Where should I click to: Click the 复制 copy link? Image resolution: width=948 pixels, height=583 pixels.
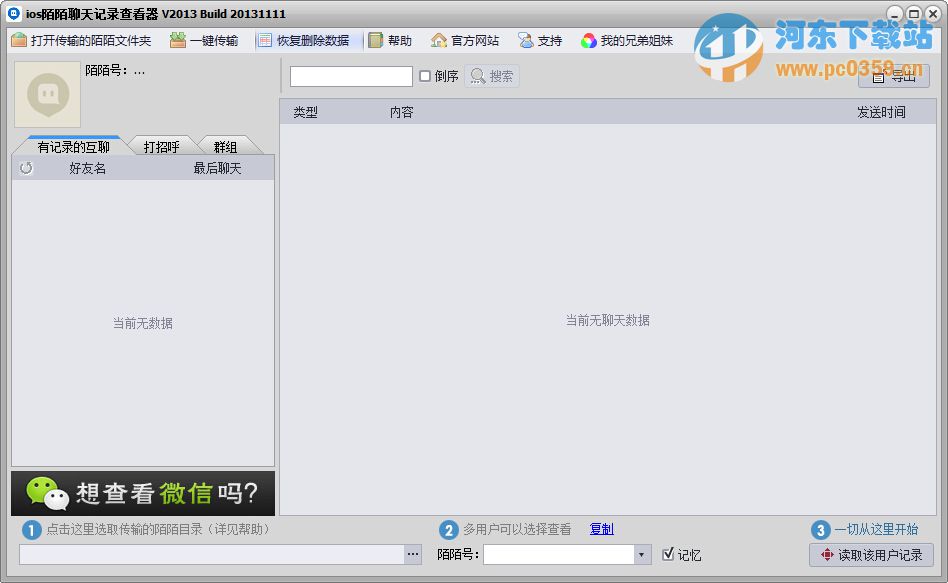point(600,529)
